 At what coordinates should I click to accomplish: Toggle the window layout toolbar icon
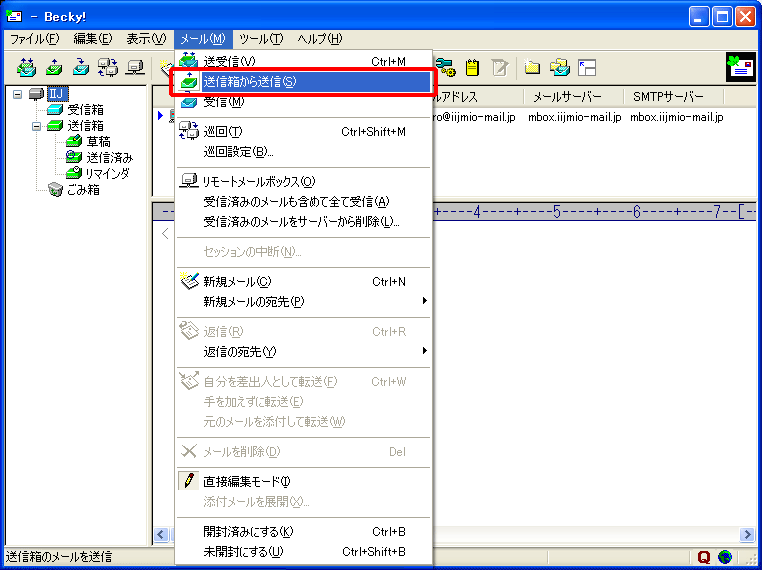tap(587, 68)
